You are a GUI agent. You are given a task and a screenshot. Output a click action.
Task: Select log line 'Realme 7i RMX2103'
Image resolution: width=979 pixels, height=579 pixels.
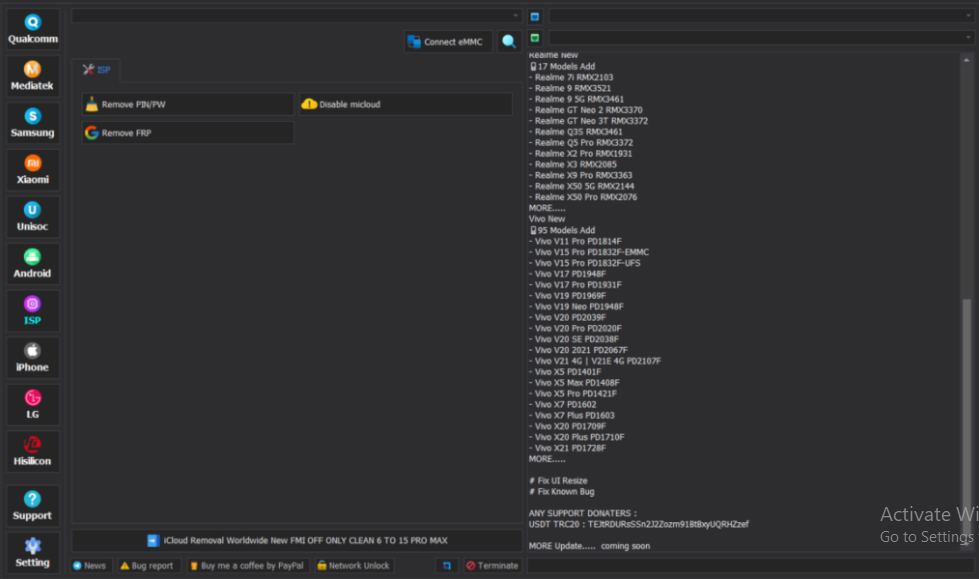pos(571,77)
